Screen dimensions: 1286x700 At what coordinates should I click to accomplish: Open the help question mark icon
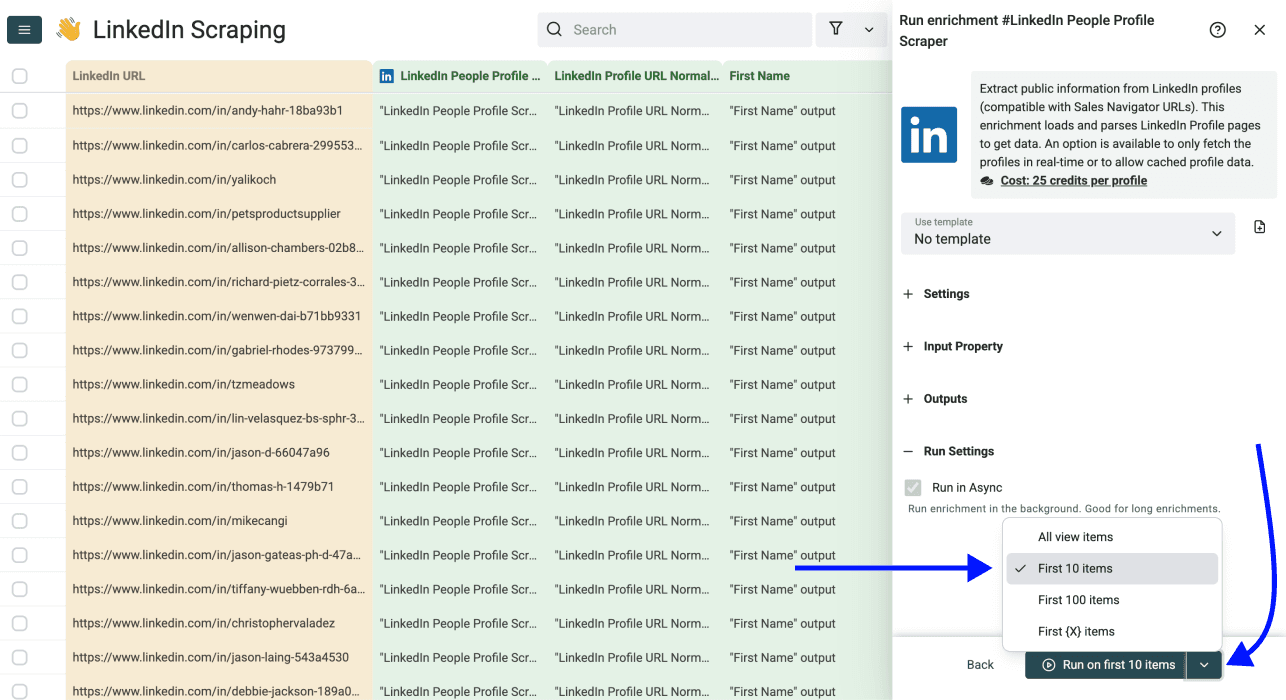[1217, 30]
